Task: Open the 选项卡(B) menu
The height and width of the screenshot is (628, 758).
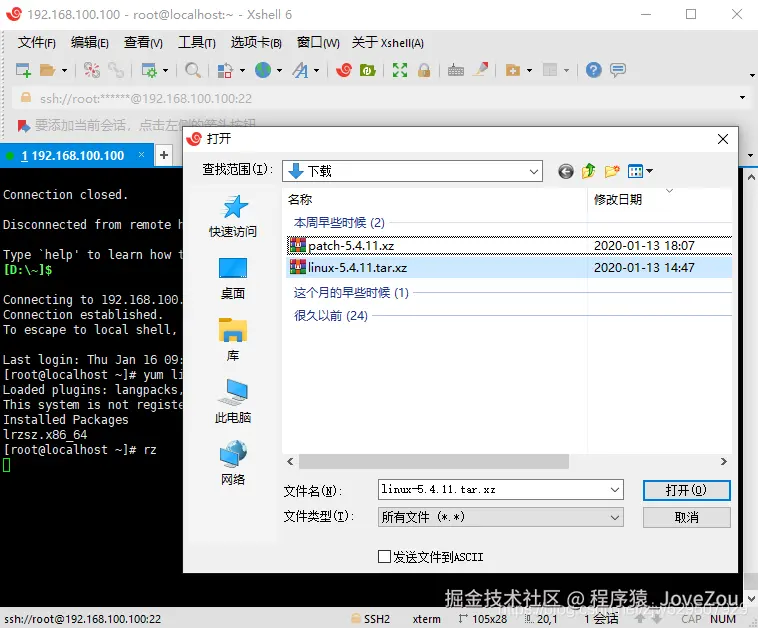Action: point(256,43)
